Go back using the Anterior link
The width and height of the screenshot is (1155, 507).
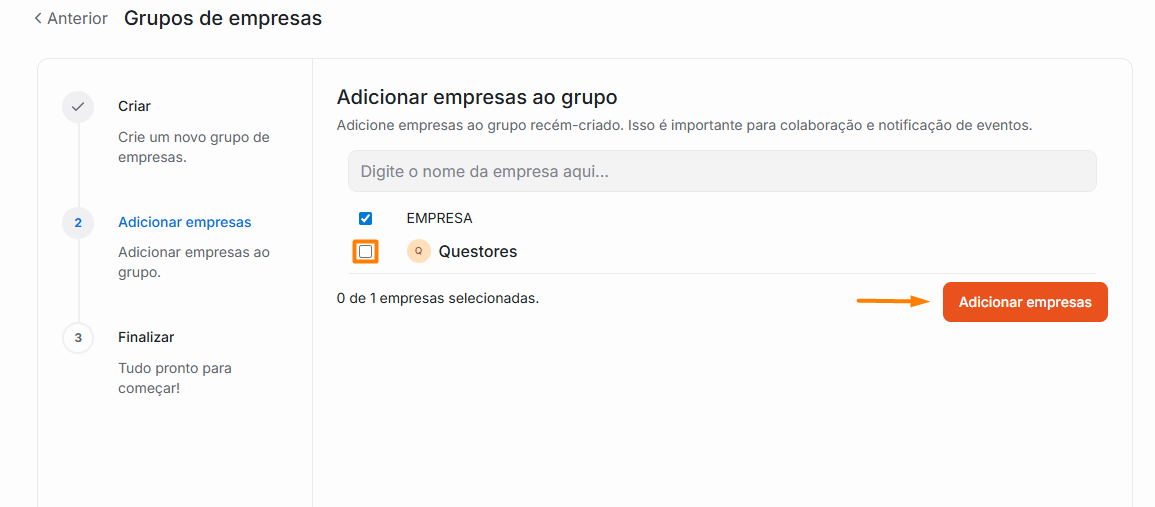tap(77, 19)
